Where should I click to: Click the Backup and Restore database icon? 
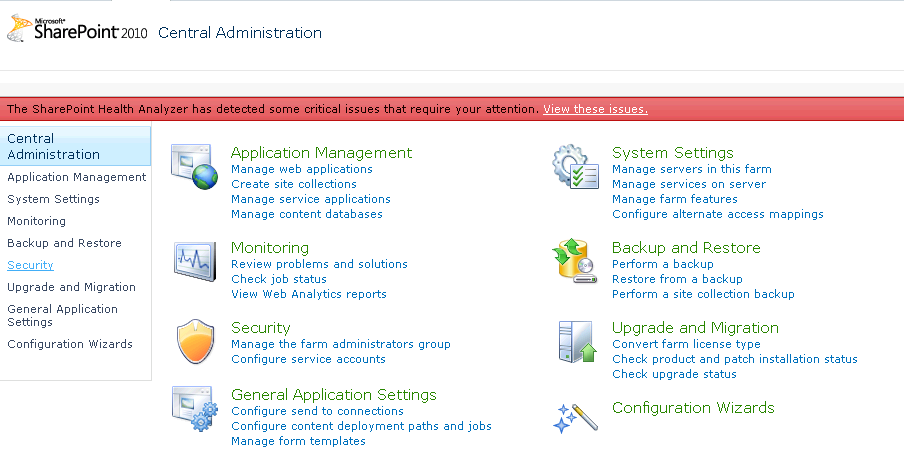pos(574,261)
